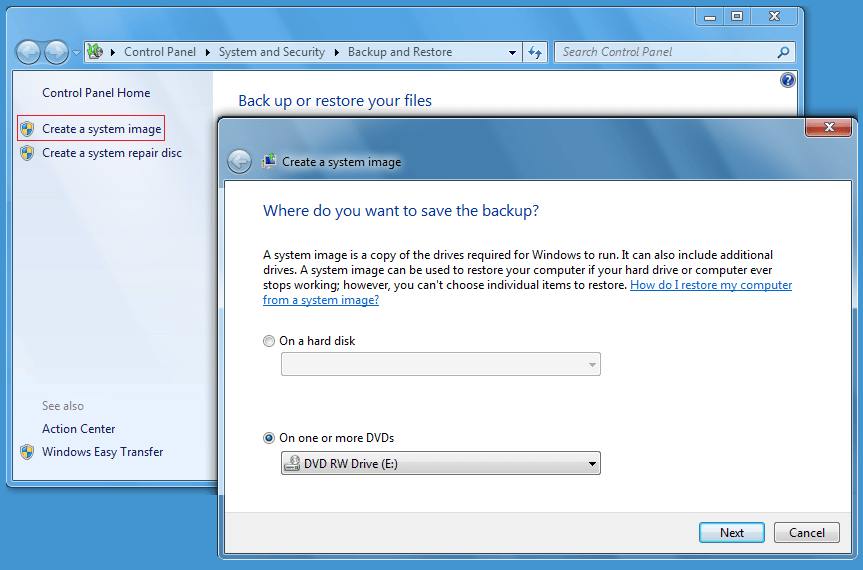Viewport: 863px width, 570px height.
Task: Click the shield icon beside Windows Easy Transfer
Action: pos(27,452)
